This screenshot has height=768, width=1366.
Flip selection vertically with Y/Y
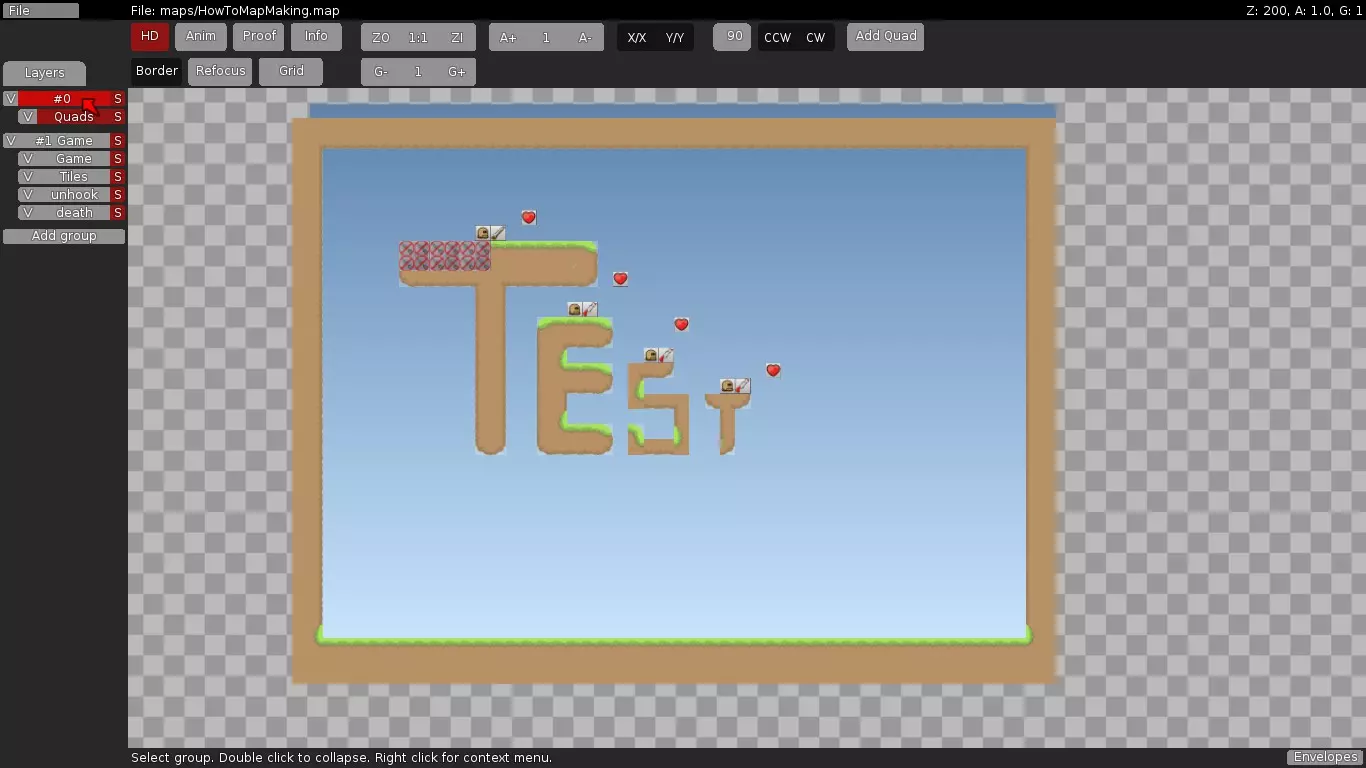click(x=675, y=38)
